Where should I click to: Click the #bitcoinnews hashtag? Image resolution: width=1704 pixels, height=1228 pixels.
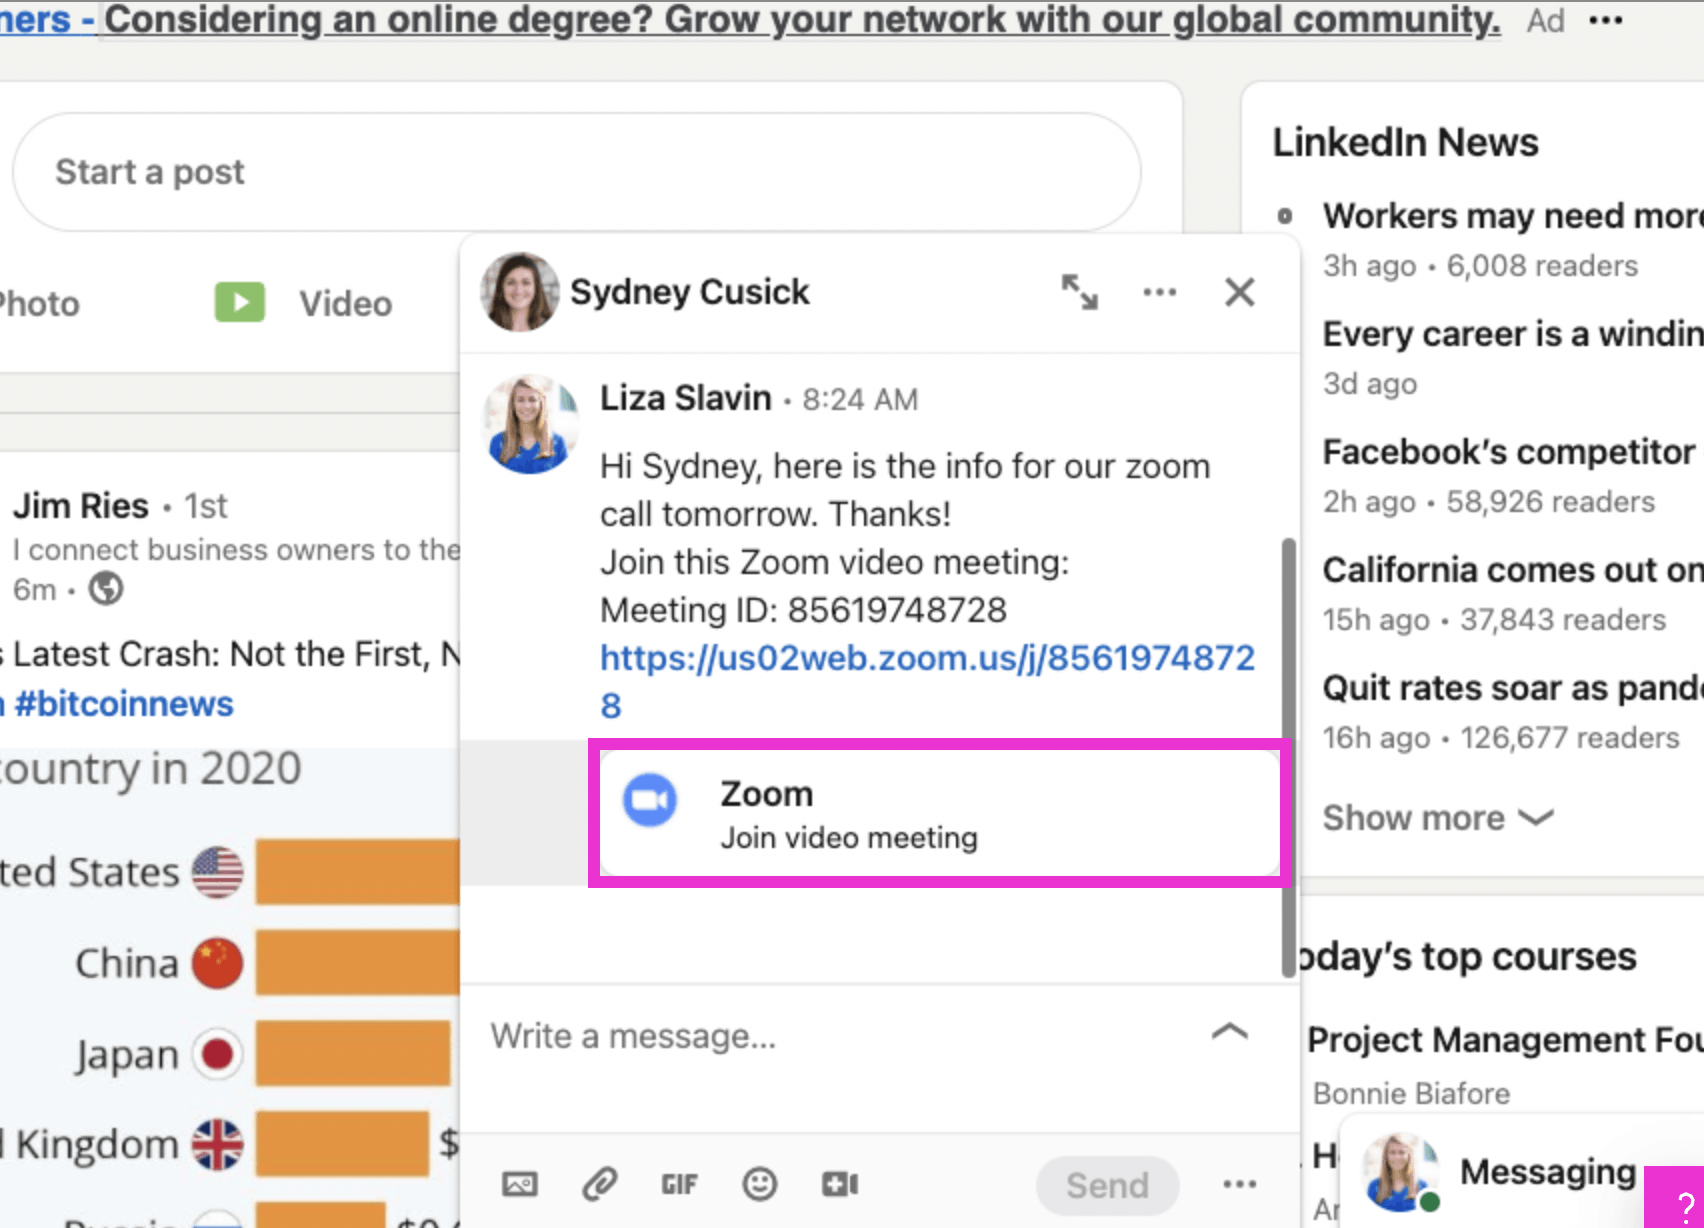tap(123, 704)
